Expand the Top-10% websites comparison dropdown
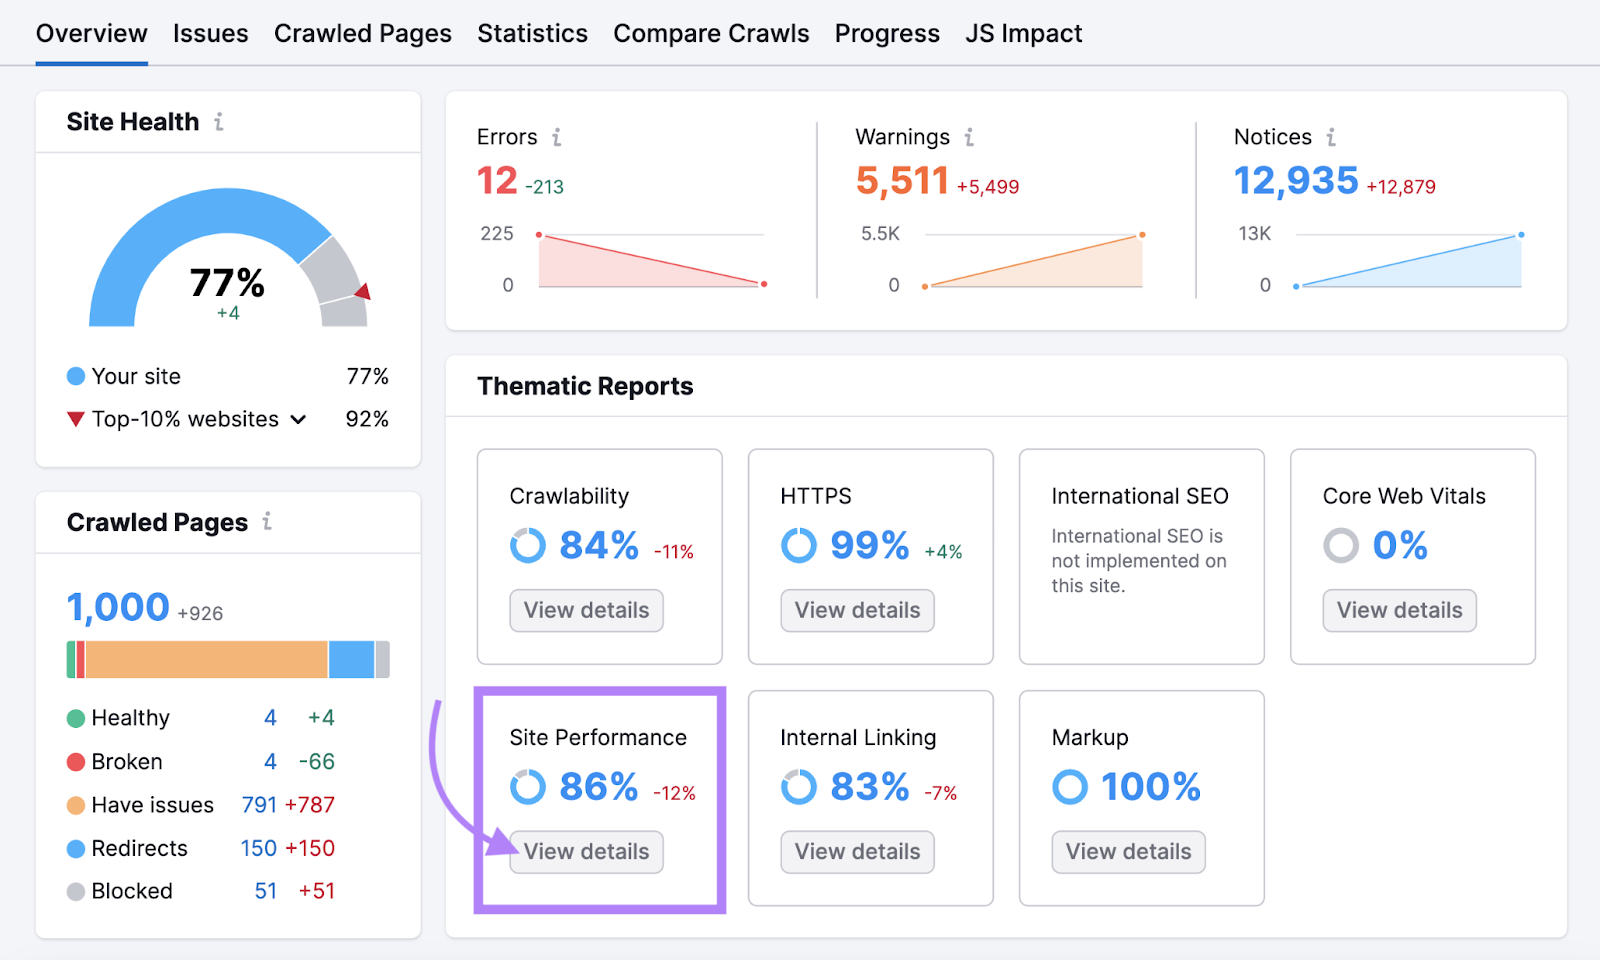Viewport: 1600px width, 960px height. click(297, 419)
